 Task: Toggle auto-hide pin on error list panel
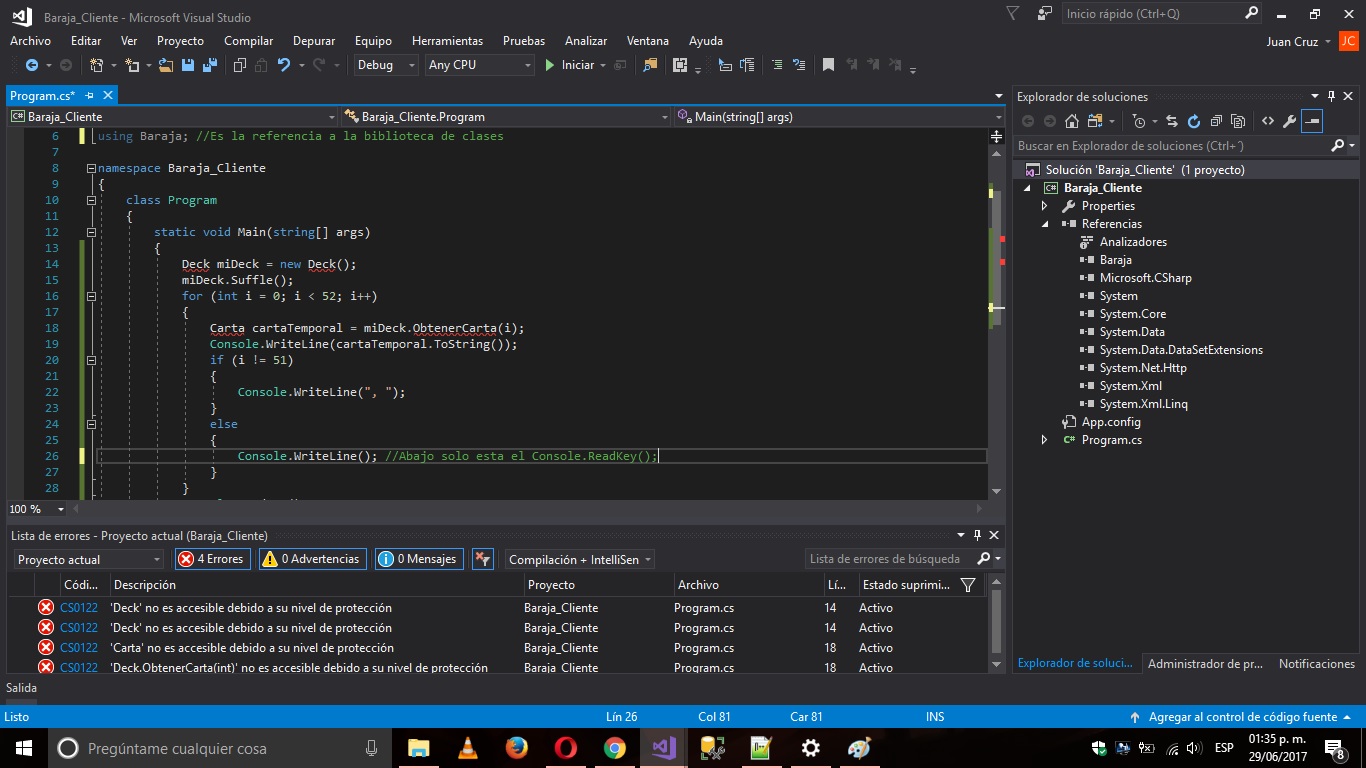tap(978, 536)
